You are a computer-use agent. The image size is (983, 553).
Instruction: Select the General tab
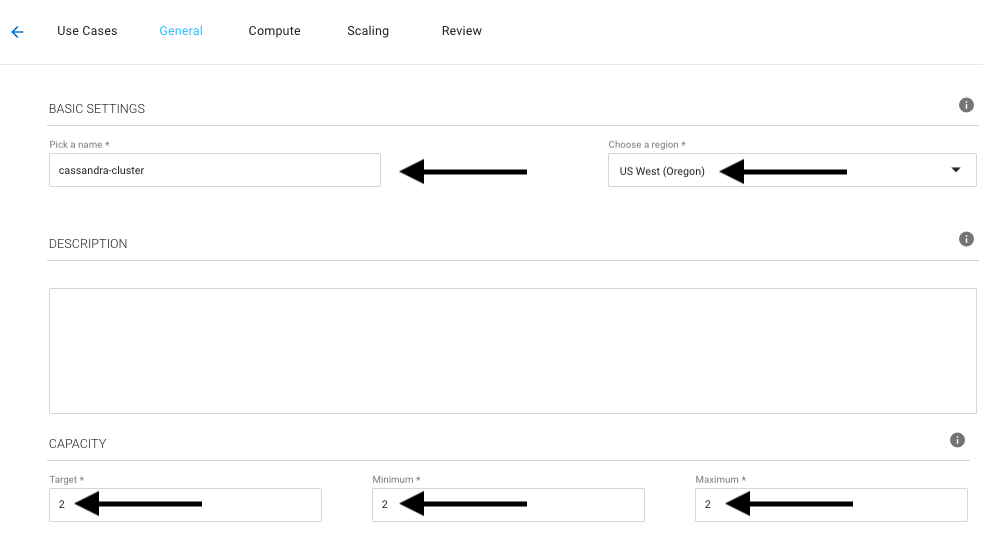pyautogui.click(x=181, y=31)
